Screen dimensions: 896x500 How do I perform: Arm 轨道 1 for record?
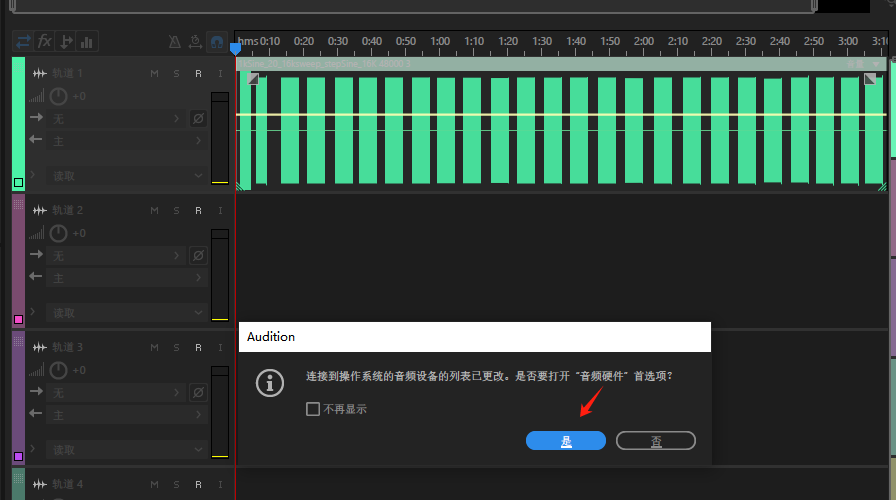198,74
